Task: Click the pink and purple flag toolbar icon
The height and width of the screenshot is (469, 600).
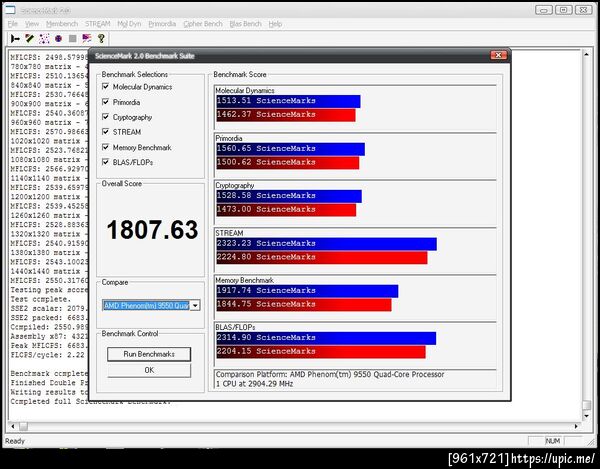Action: point(87,39)
